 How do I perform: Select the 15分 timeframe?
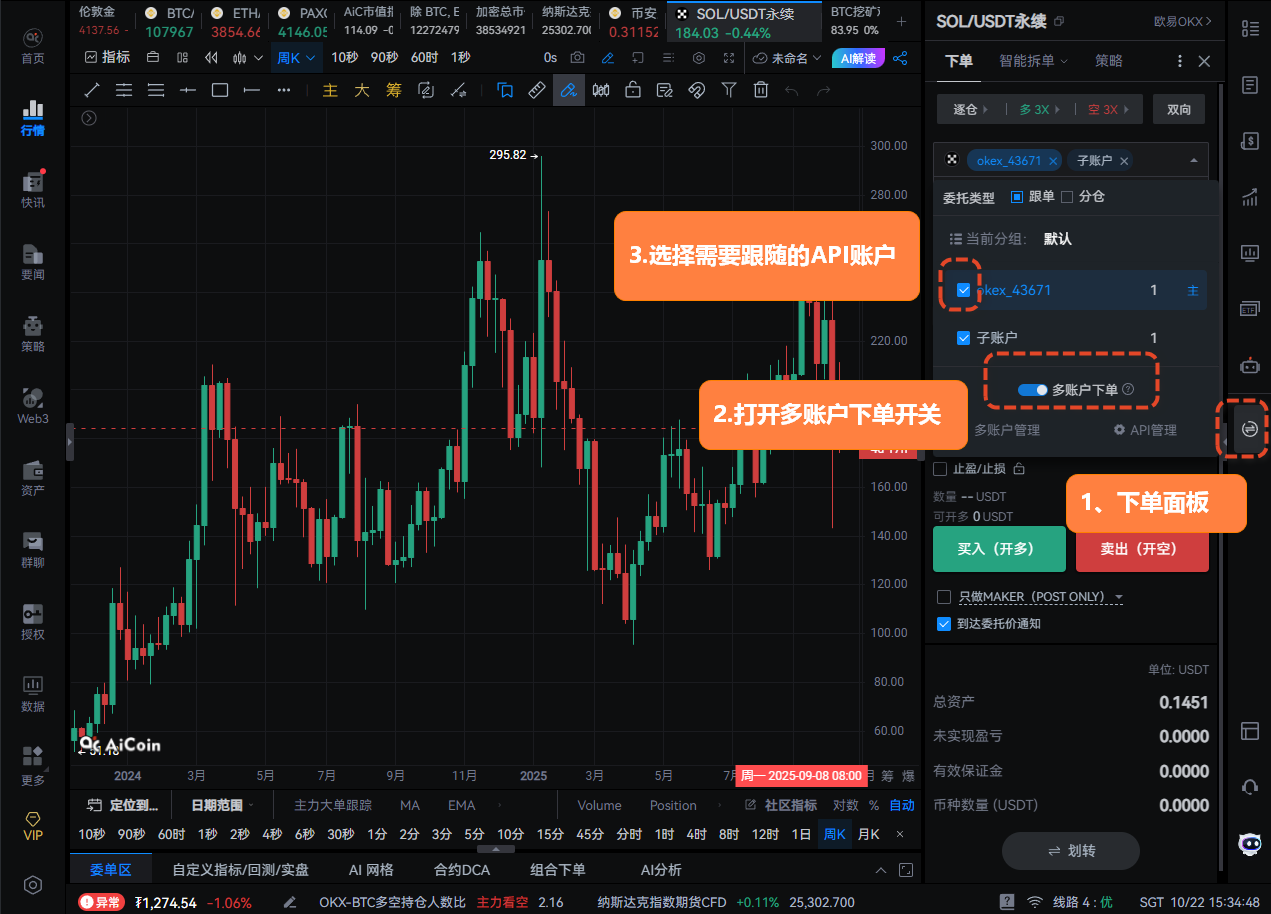(x=550, y=834)
